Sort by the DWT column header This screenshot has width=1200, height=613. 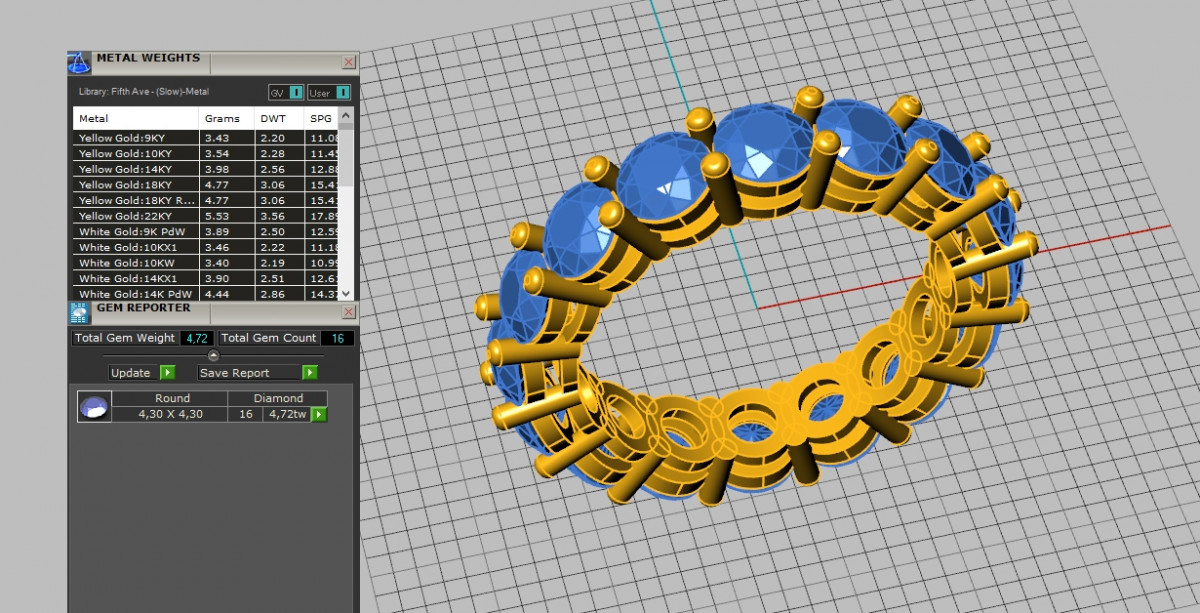(x=272, y=118)
